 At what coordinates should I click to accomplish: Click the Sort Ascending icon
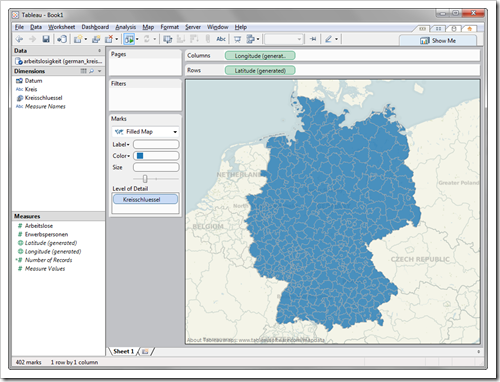pos(181,39)
